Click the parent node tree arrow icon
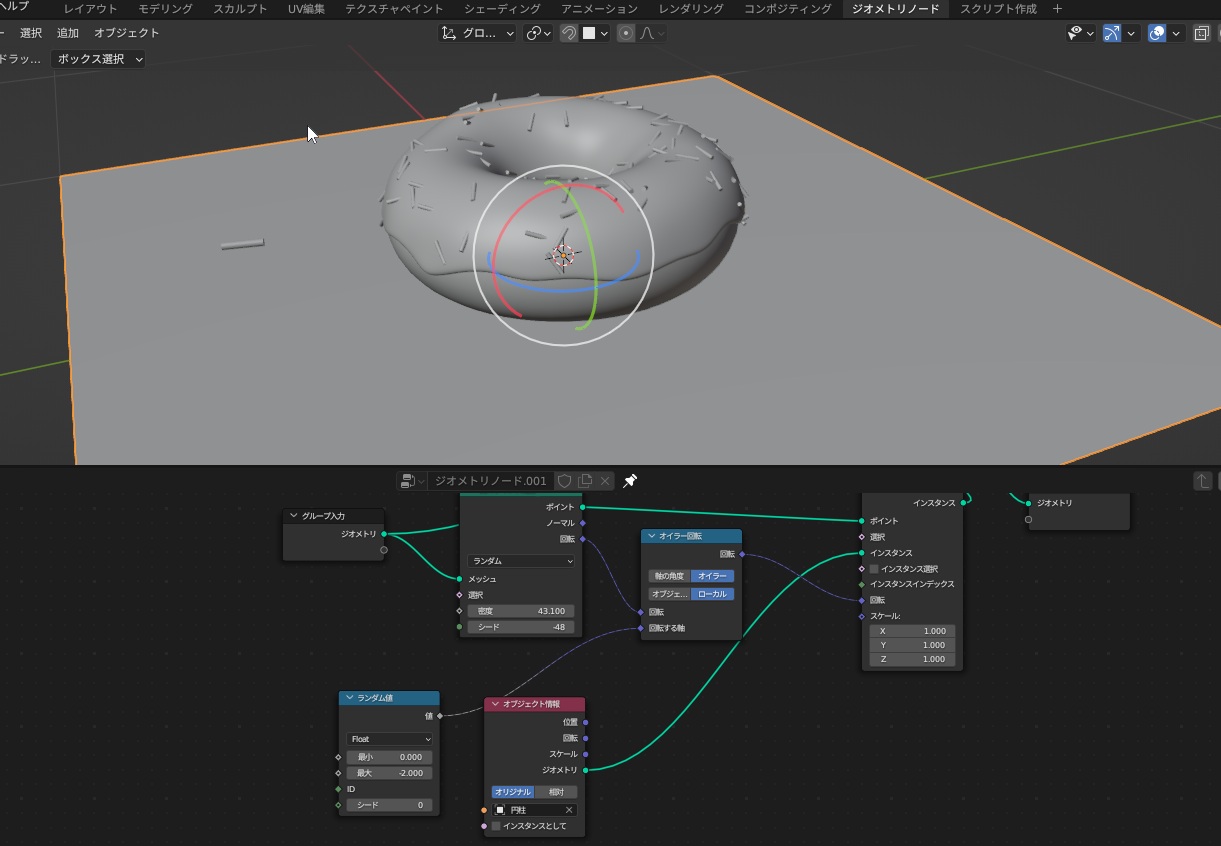The height and width of the screenshot is (846, 1221). 1203,481
